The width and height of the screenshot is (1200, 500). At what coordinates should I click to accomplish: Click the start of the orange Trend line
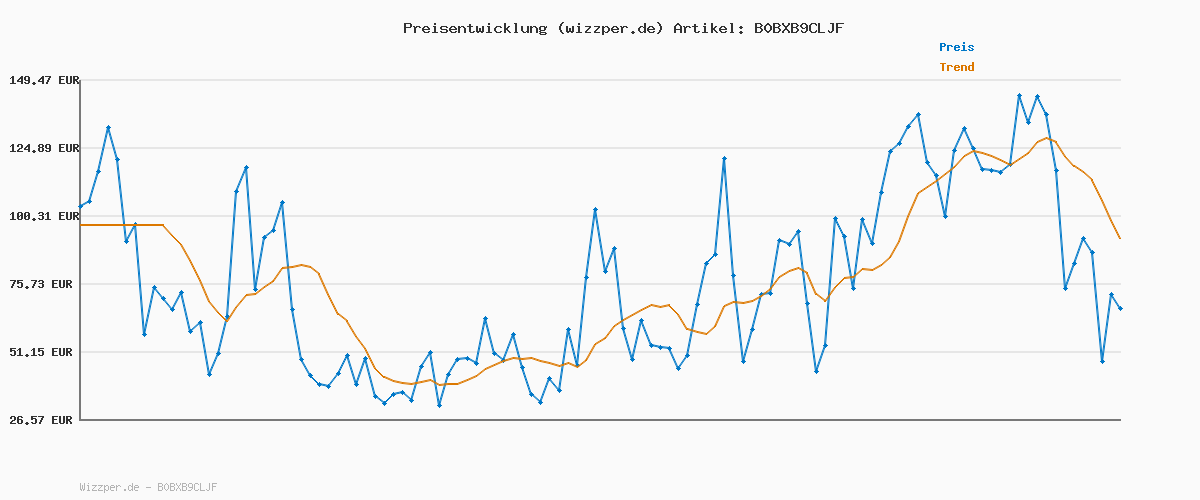(x=81, y=225)
